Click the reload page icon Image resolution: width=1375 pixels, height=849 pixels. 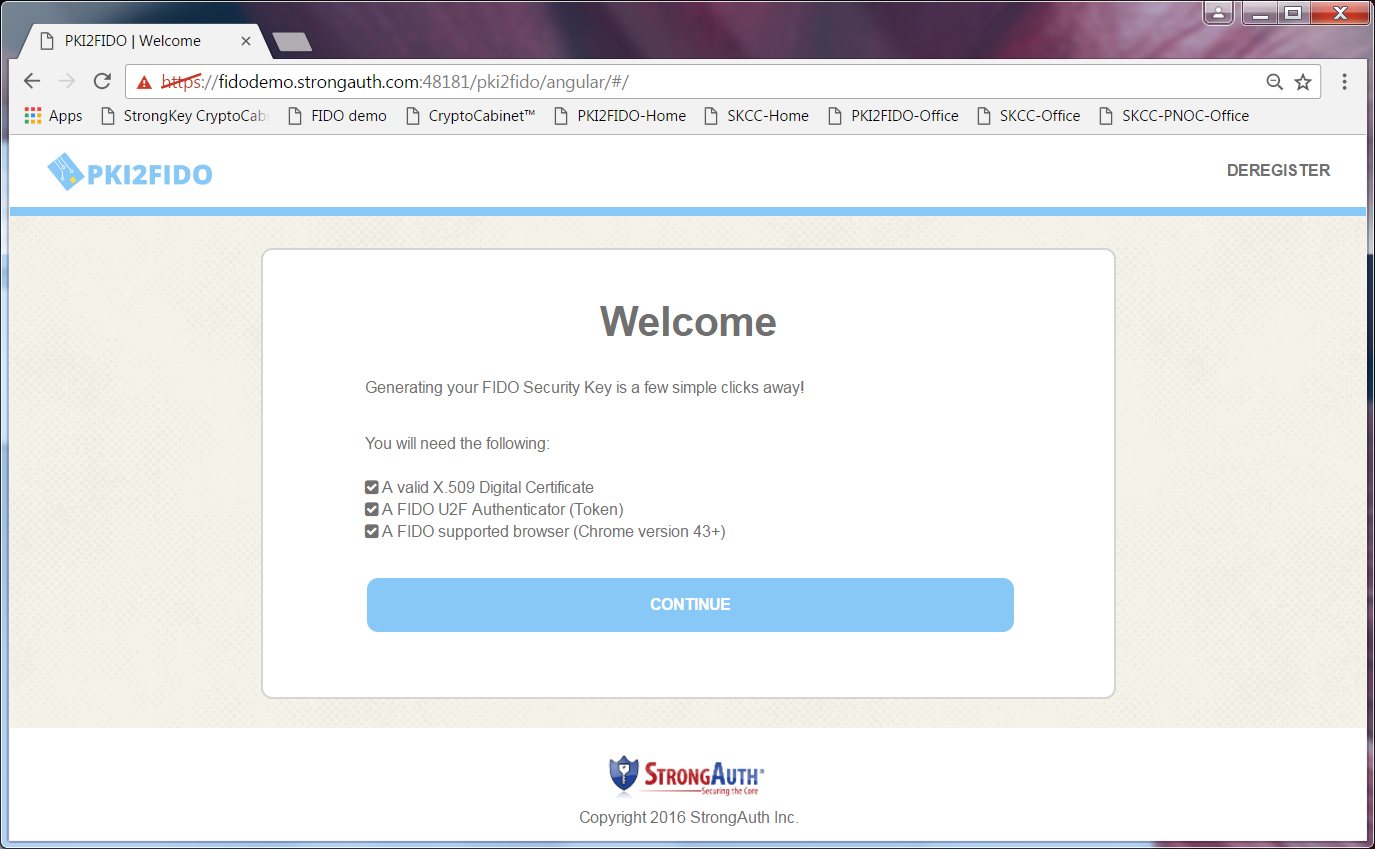pyautogui.click(x=102, y=81)
